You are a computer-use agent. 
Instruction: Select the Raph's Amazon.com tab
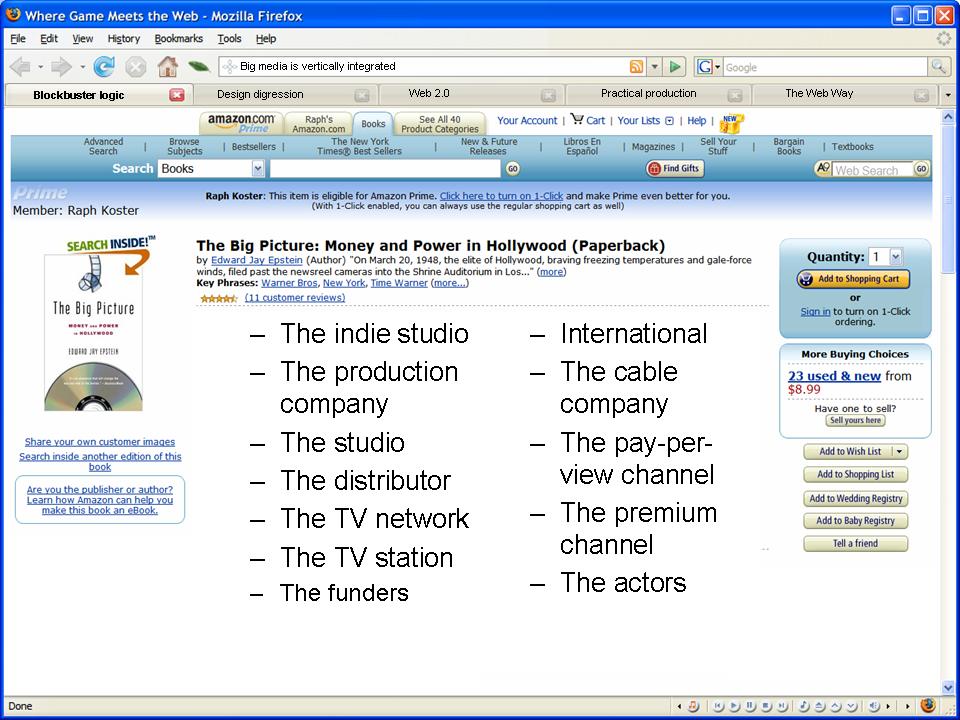(318, 124)
